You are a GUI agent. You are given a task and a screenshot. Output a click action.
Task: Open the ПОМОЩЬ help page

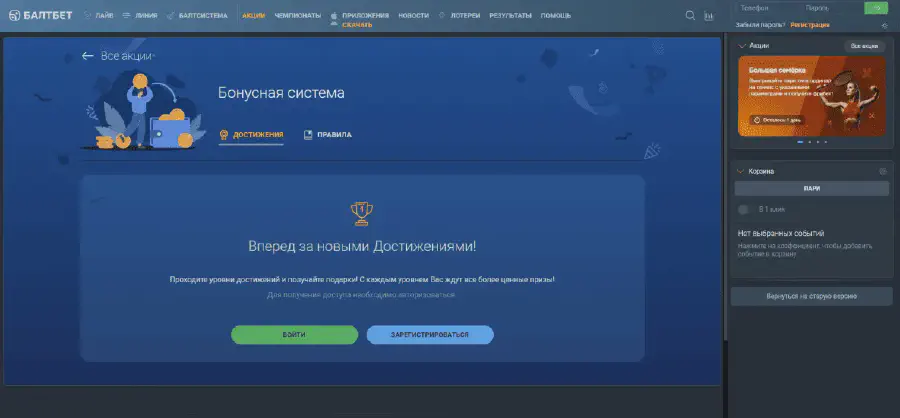(x=556, y=16)
